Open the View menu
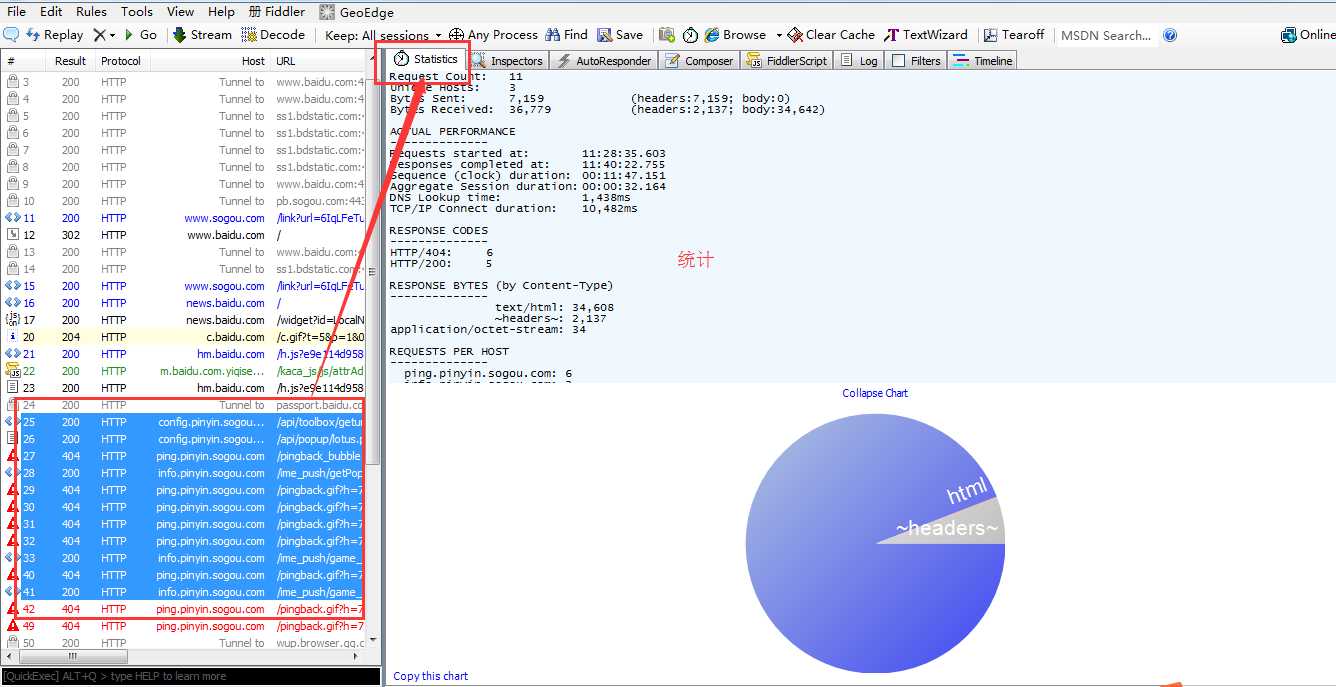Image resolution: width=1336 pixels, height=687 pixels. (181, 12)
